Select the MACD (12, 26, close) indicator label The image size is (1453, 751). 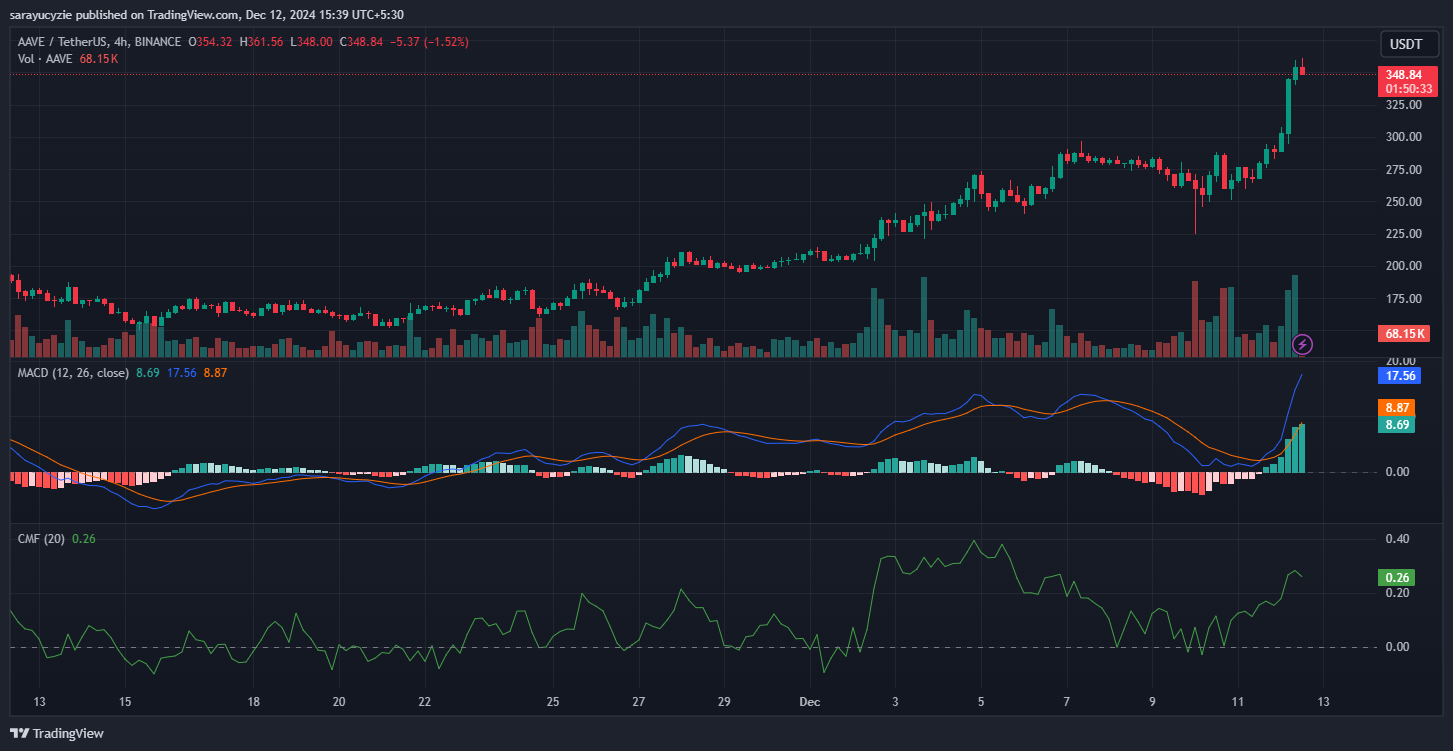(71, 372)
